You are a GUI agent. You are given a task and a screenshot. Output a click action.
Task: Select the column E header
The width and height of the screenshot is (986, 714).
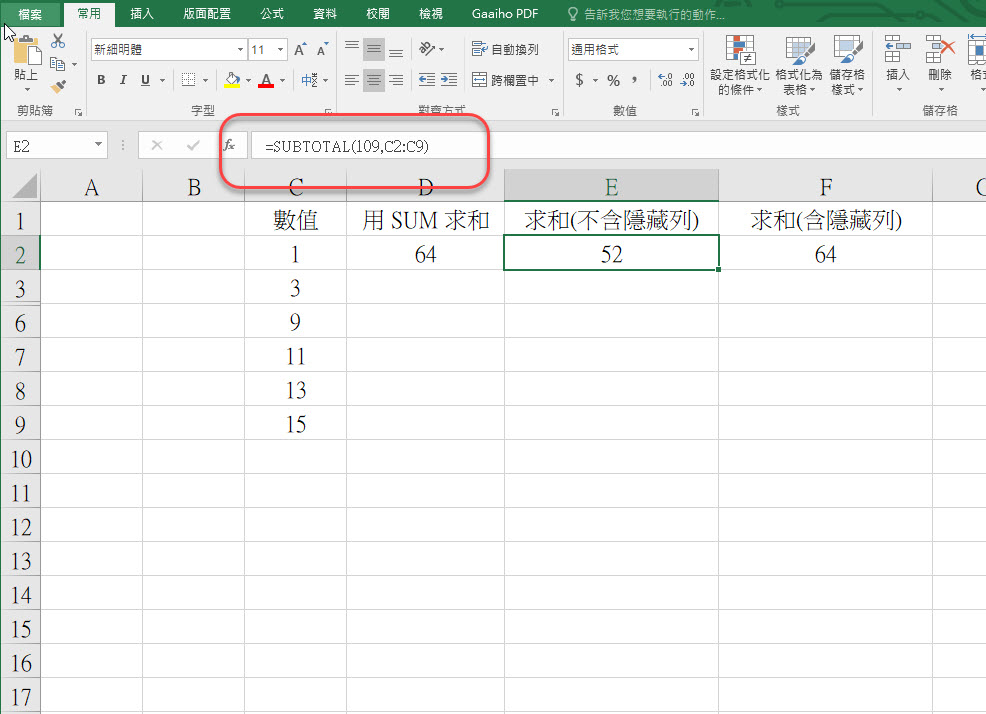pyautogui.click(x=611, y=187)
